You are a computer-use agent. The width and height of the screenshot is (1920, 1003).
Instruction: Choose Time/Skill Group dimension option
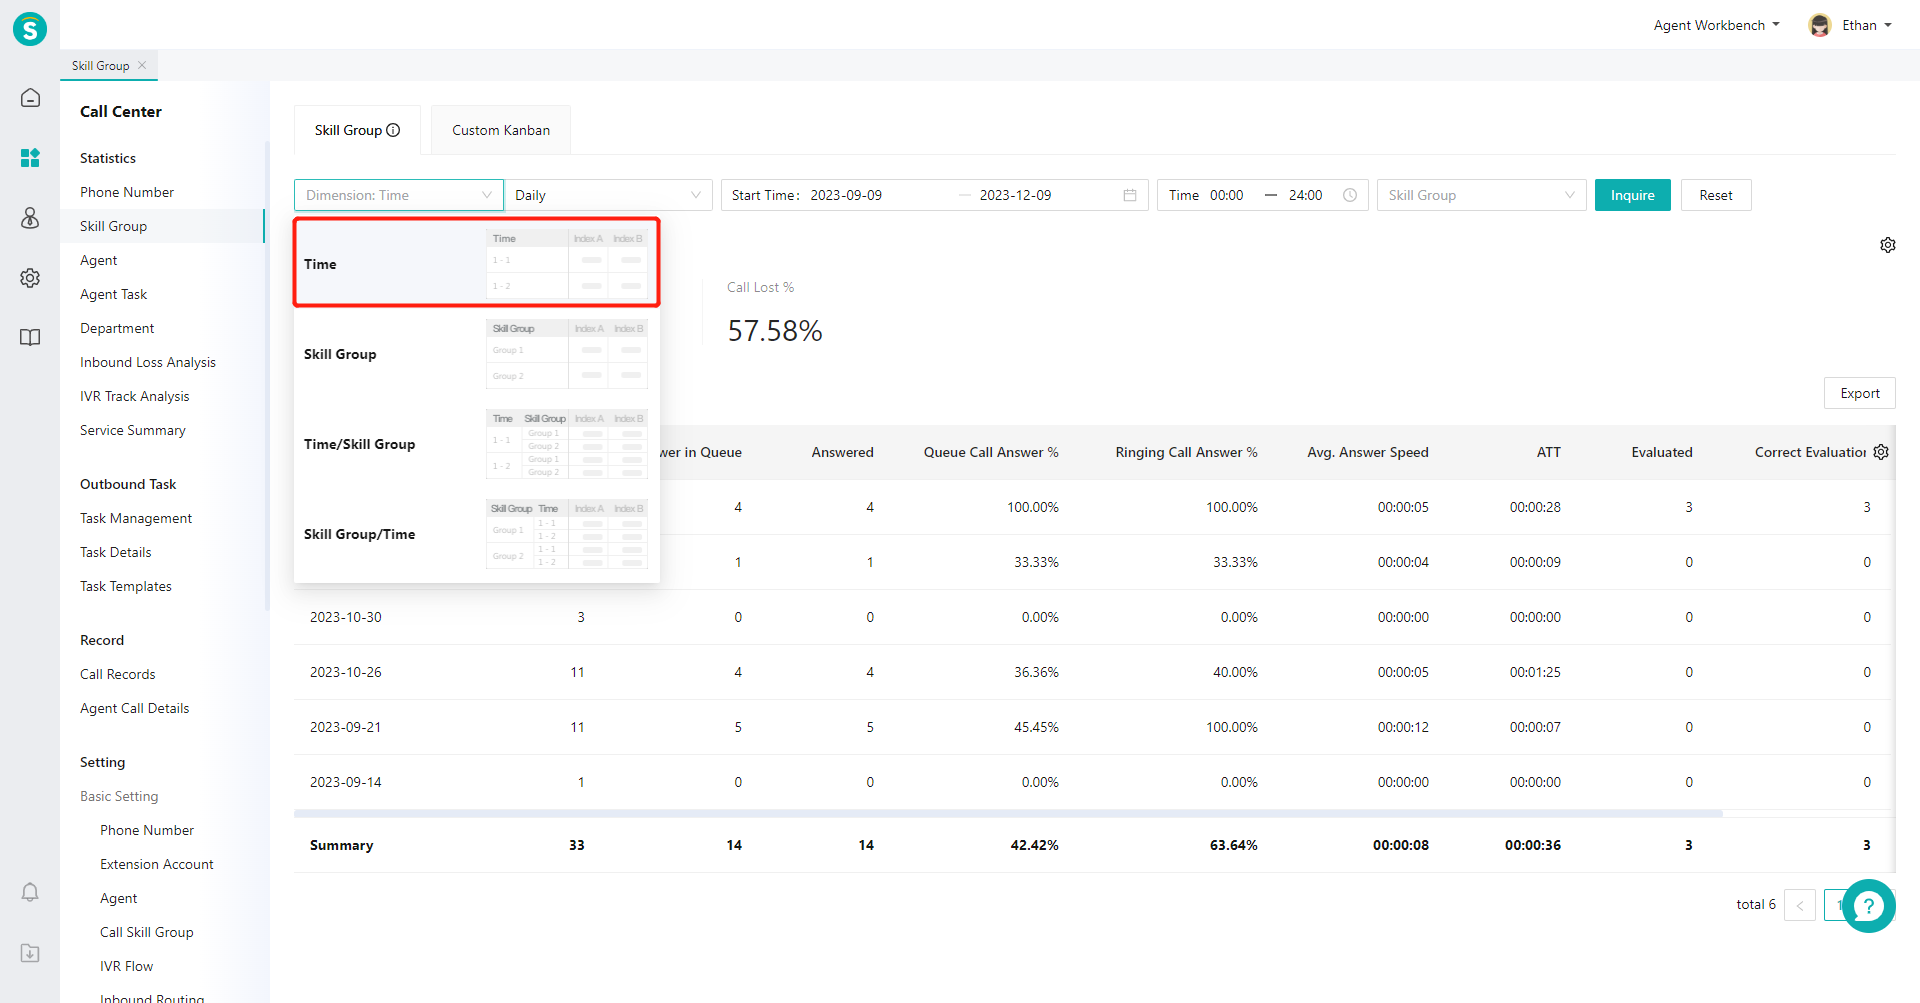coord(477,444)
